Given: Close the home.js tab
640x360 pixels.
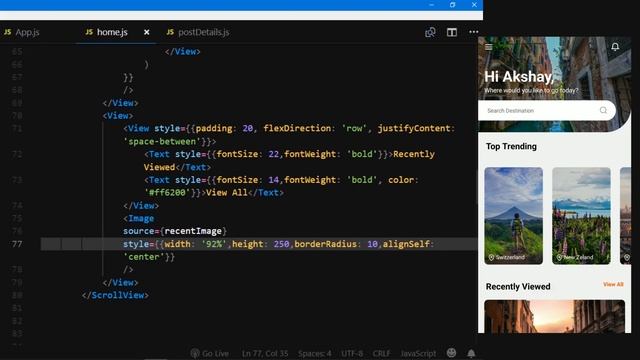Looking at the screenshot, I should coord(147,32).
